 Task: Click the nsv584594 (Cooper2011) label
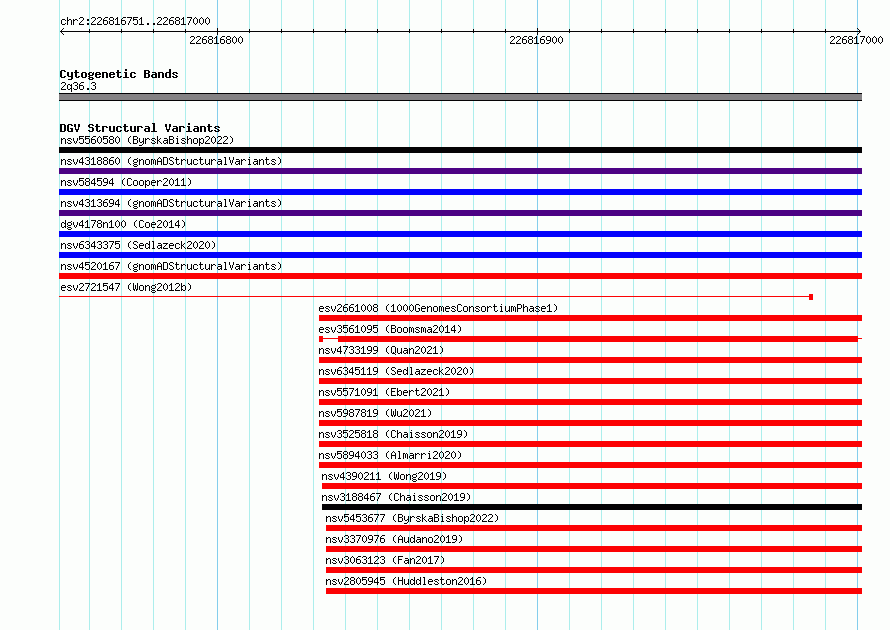coord(126,182)
